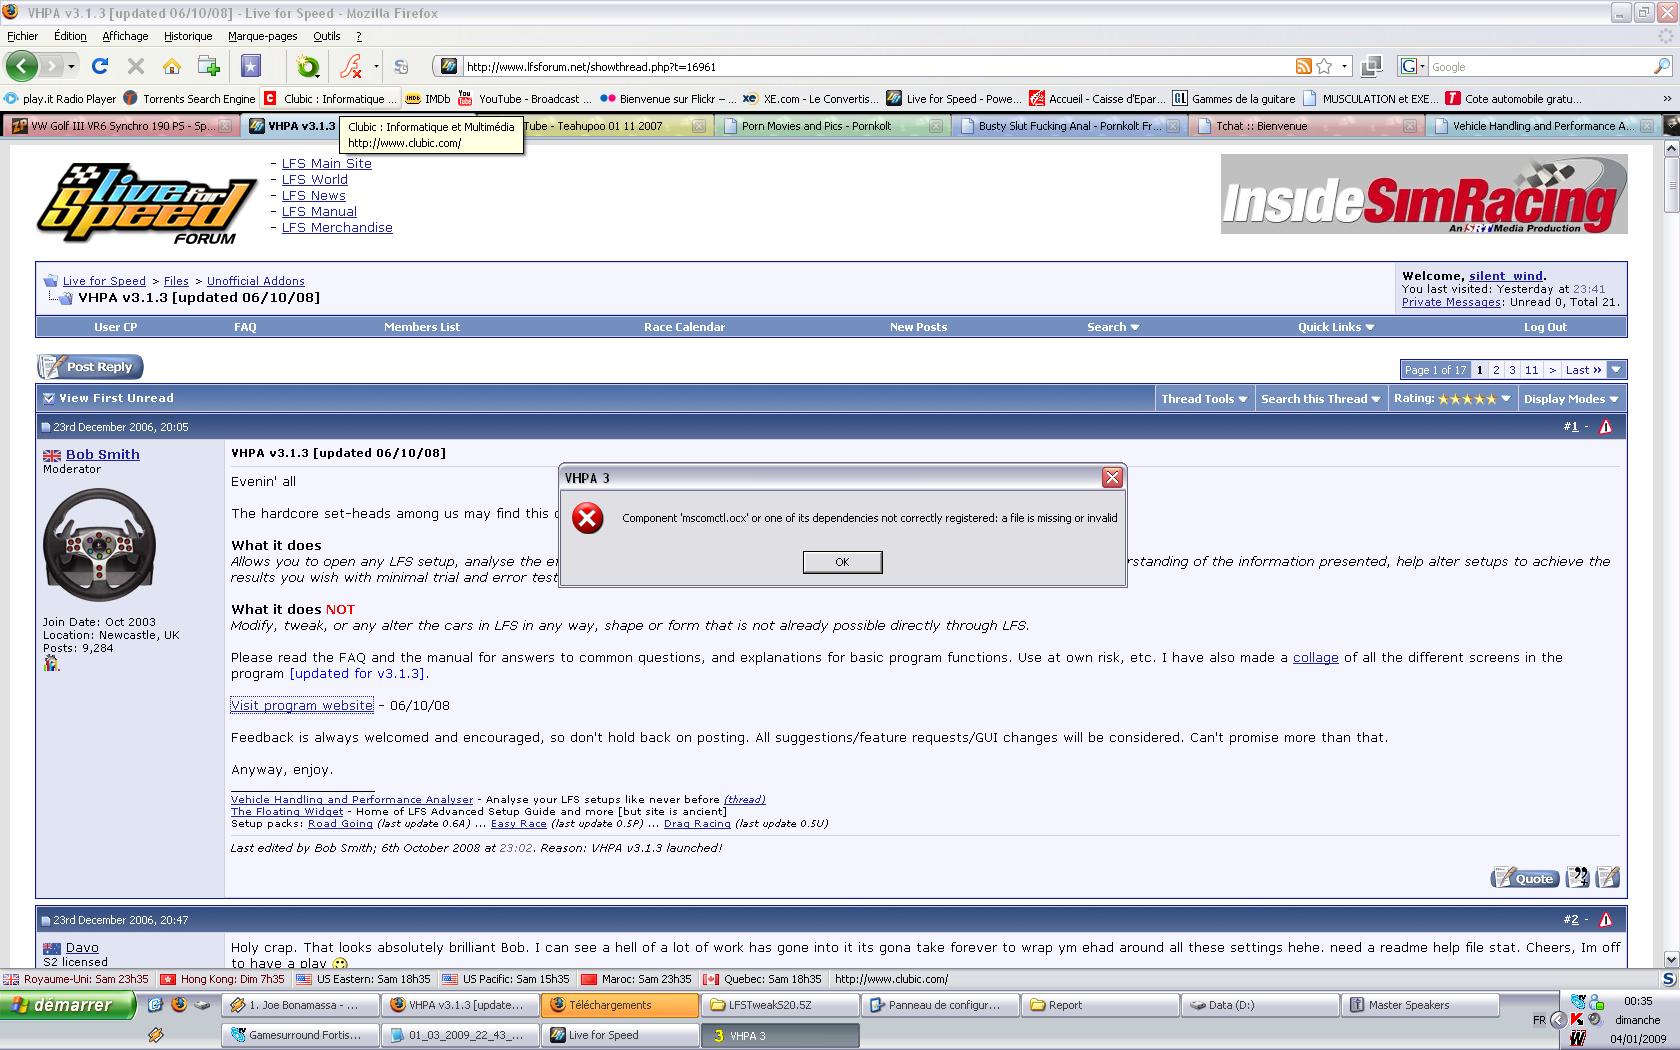Image resolution: width=1680 pixels, height=1050 pixels.
Task: Click the green circular arrow toolbar icon
Action: (x=308, y=66)
